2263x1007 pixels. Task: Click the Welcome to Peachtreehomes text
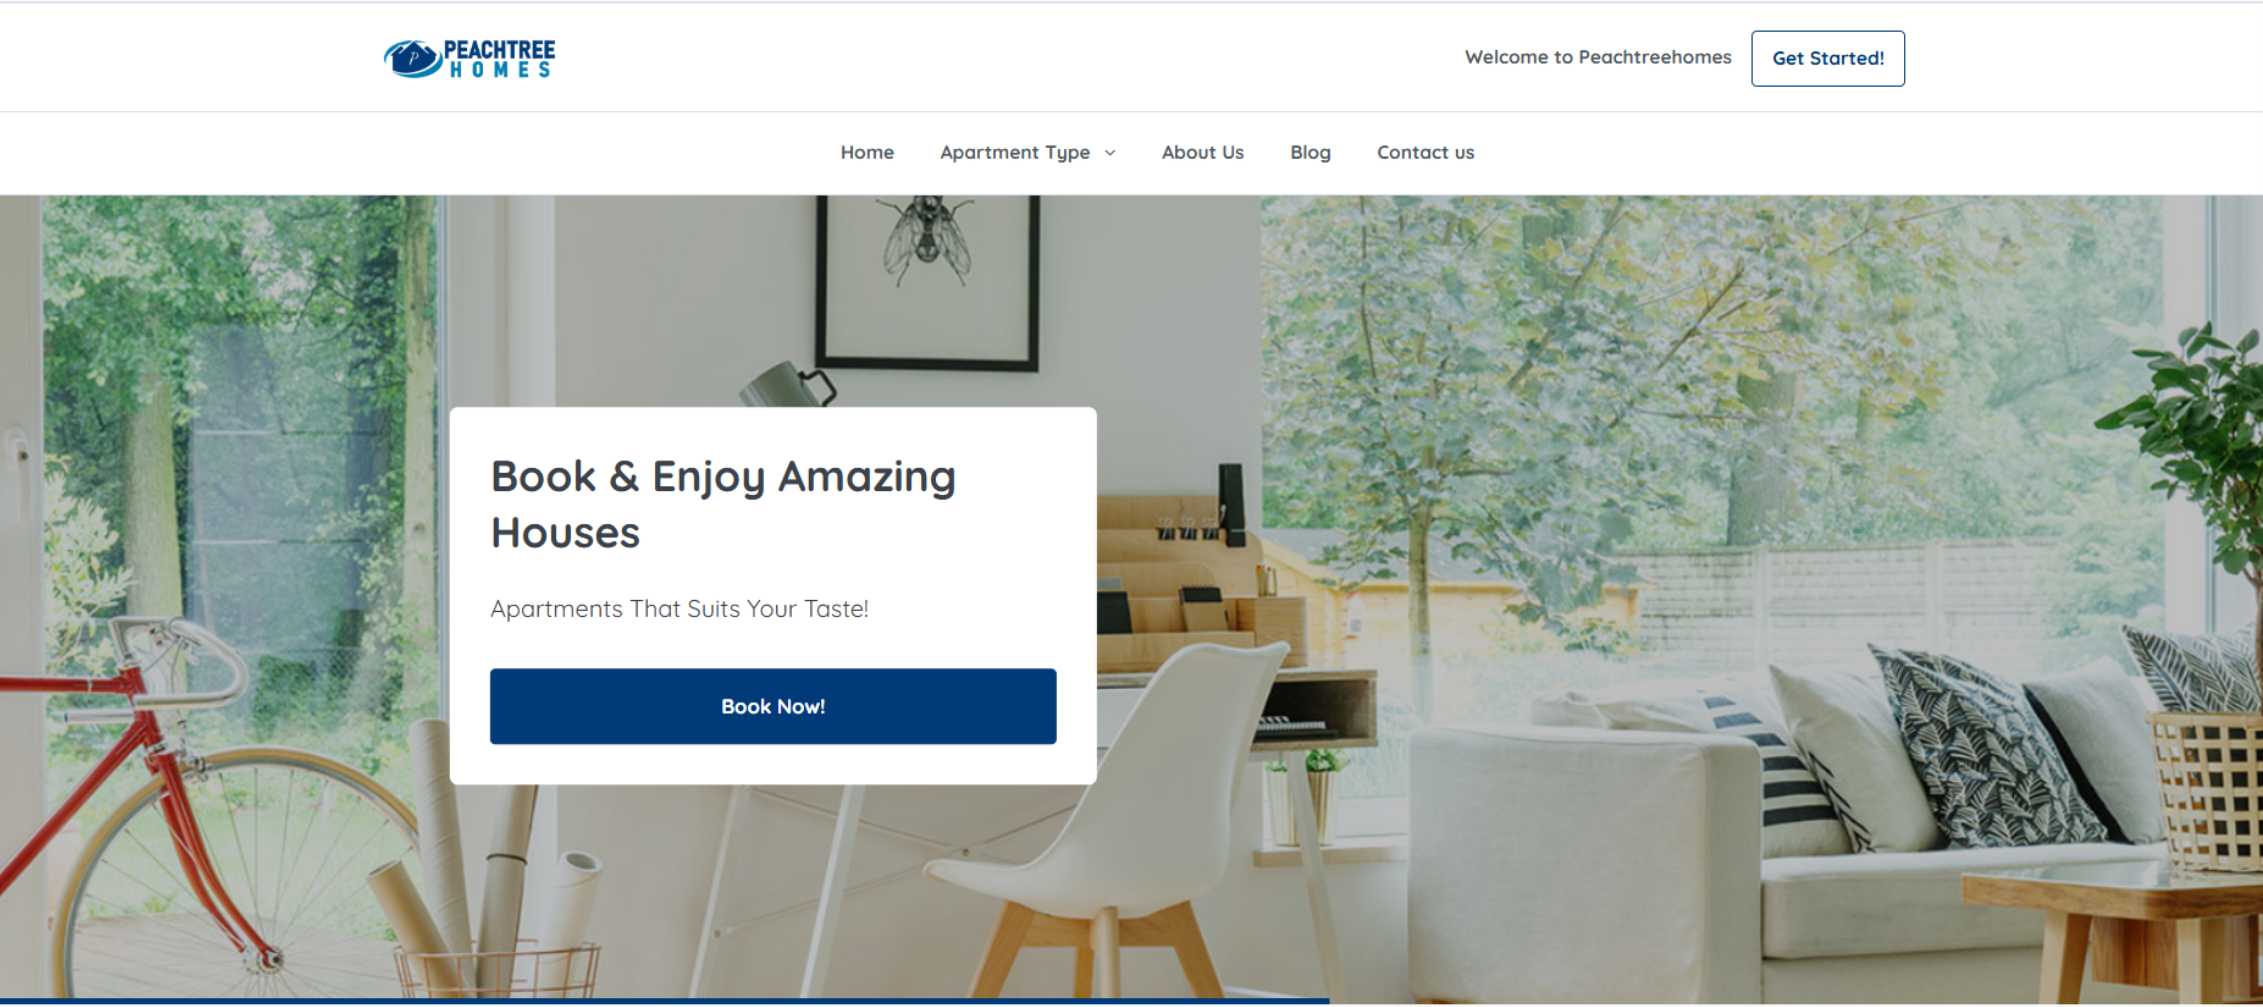click(1598, 58)
